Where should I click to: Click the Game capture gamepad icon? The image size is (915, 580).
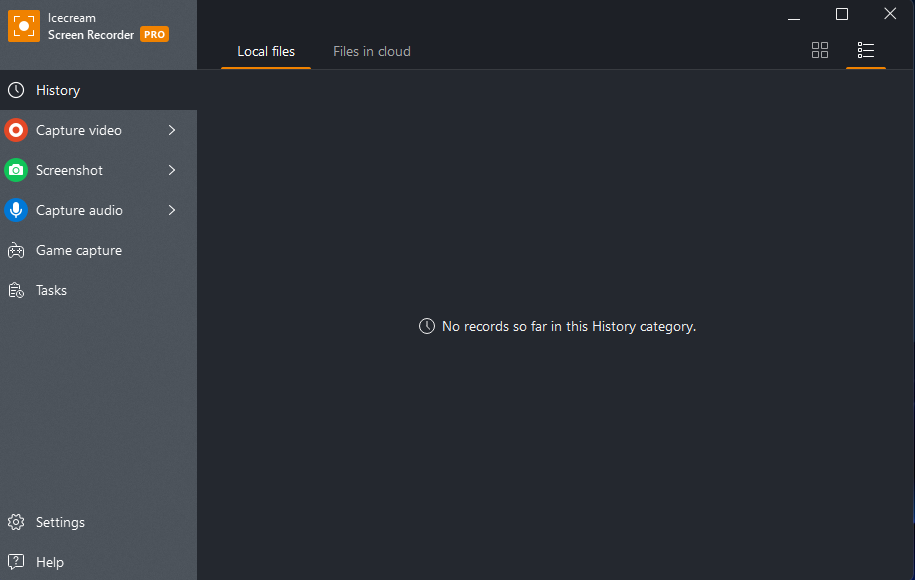tap(16, 250)
